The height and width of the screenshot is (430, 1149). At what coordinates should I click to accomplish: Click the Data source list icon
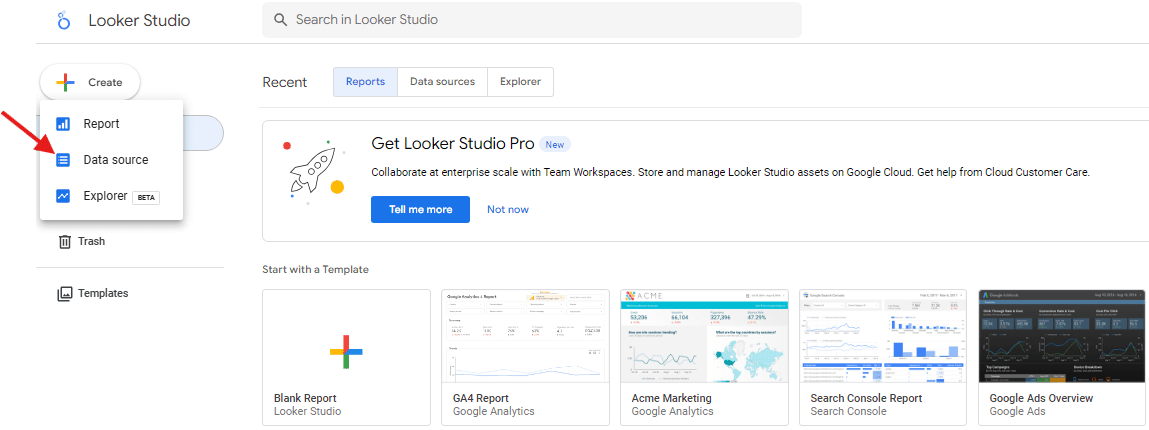(x=63, y=160)
